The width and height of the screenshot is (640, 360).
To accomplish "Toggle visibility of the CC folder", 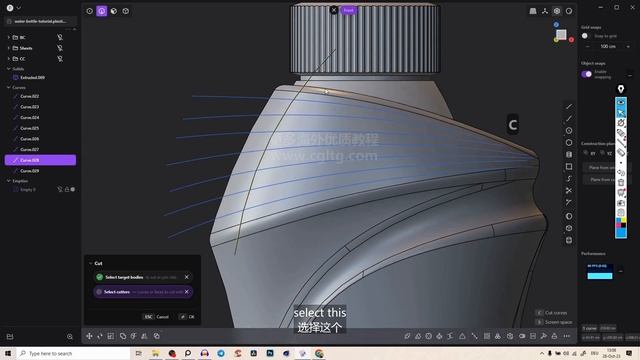I will [x=60, y=59].
